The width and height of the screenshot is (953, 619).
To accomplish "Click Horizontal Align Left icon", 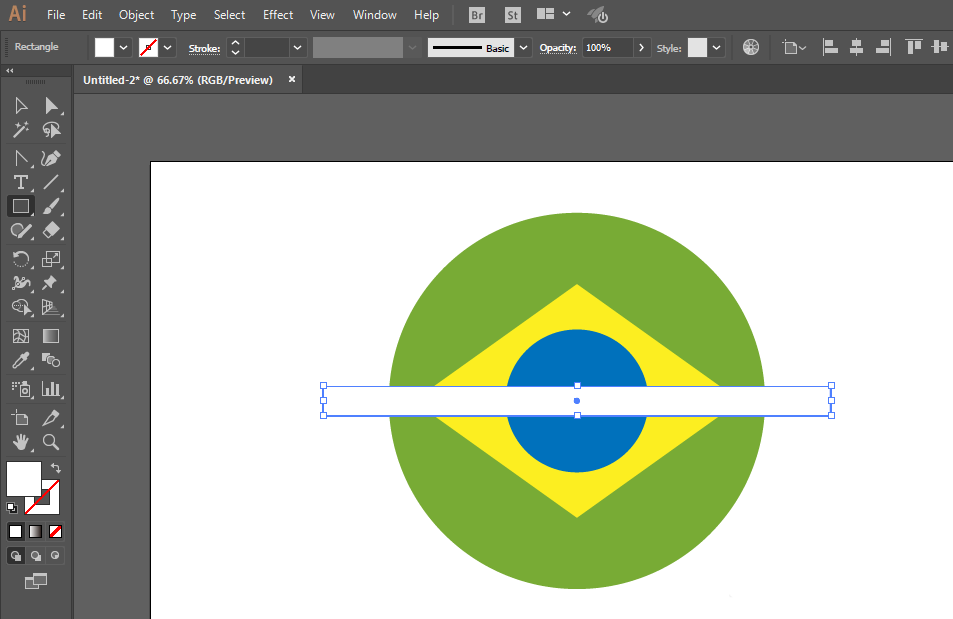I will [x=830, y=47].
